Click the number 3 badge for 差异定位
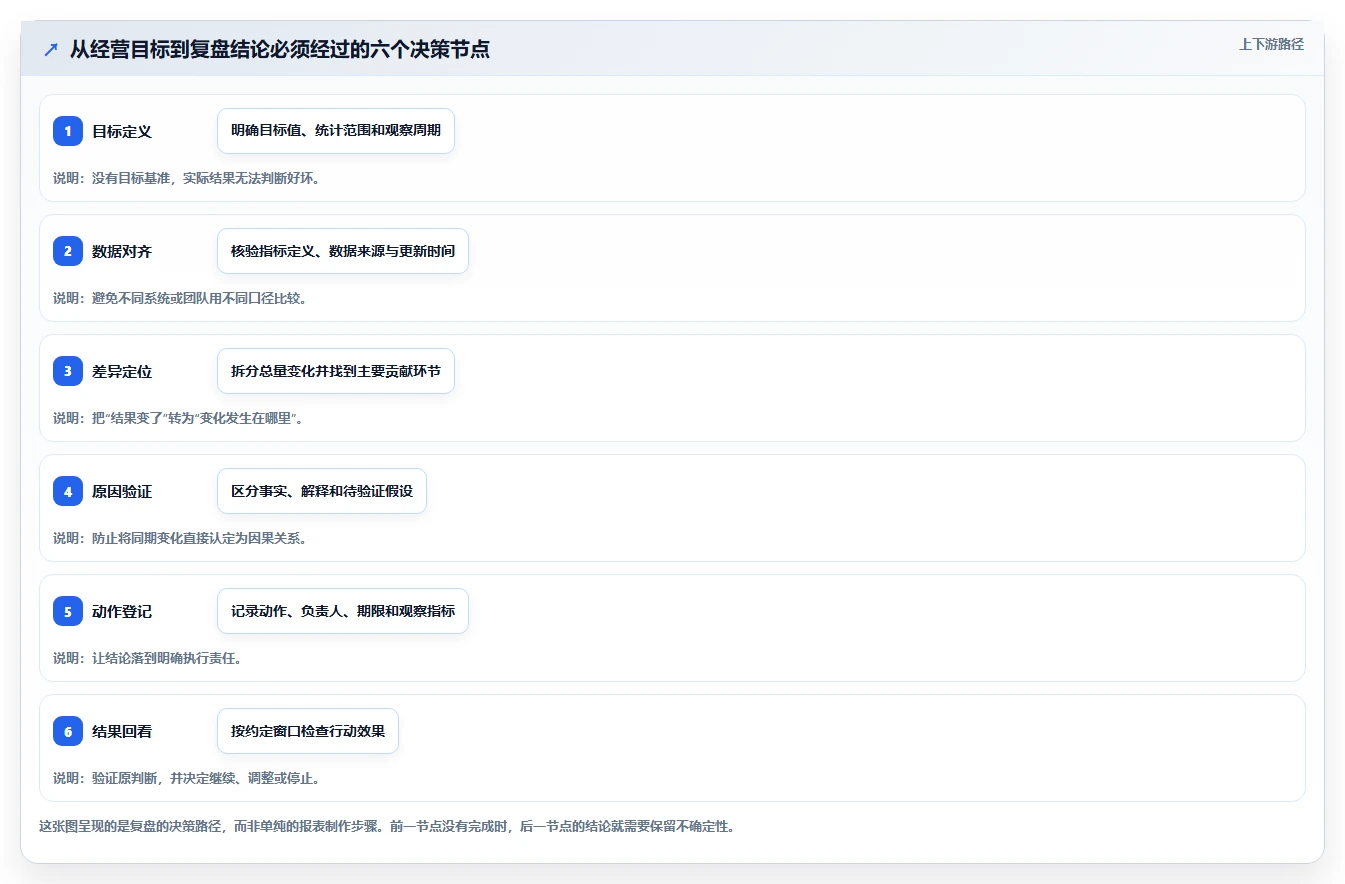 click(68, 371)
